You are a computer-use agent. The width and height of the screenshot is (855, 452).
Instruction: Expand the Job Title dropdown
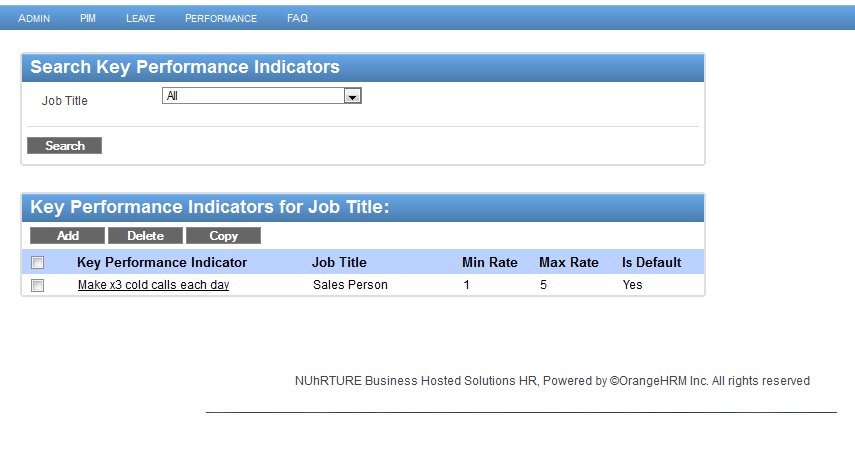[x=260, y=96]
